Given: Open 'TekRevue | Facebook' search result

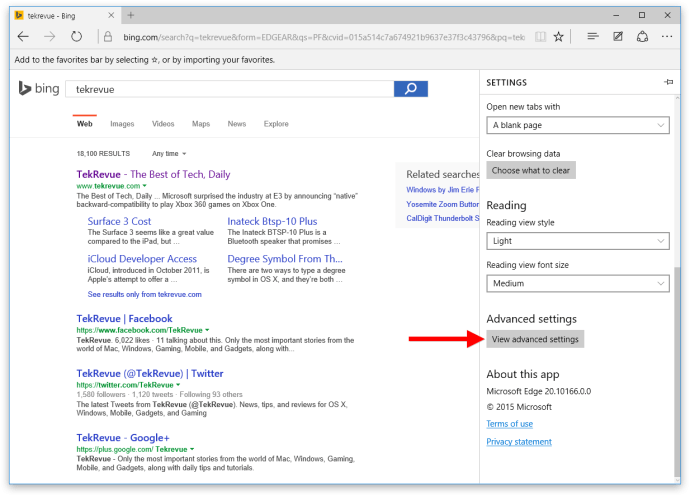Looking at the screenshot, I should 124,319.
